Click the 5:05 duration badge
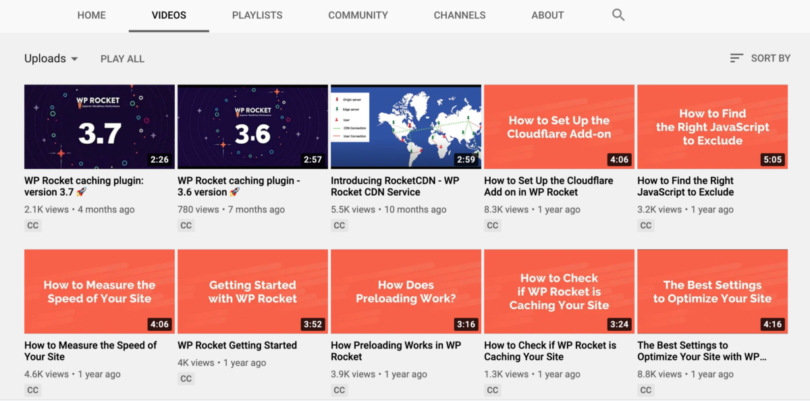Screen dimensions: 810x401 [773, 160]
